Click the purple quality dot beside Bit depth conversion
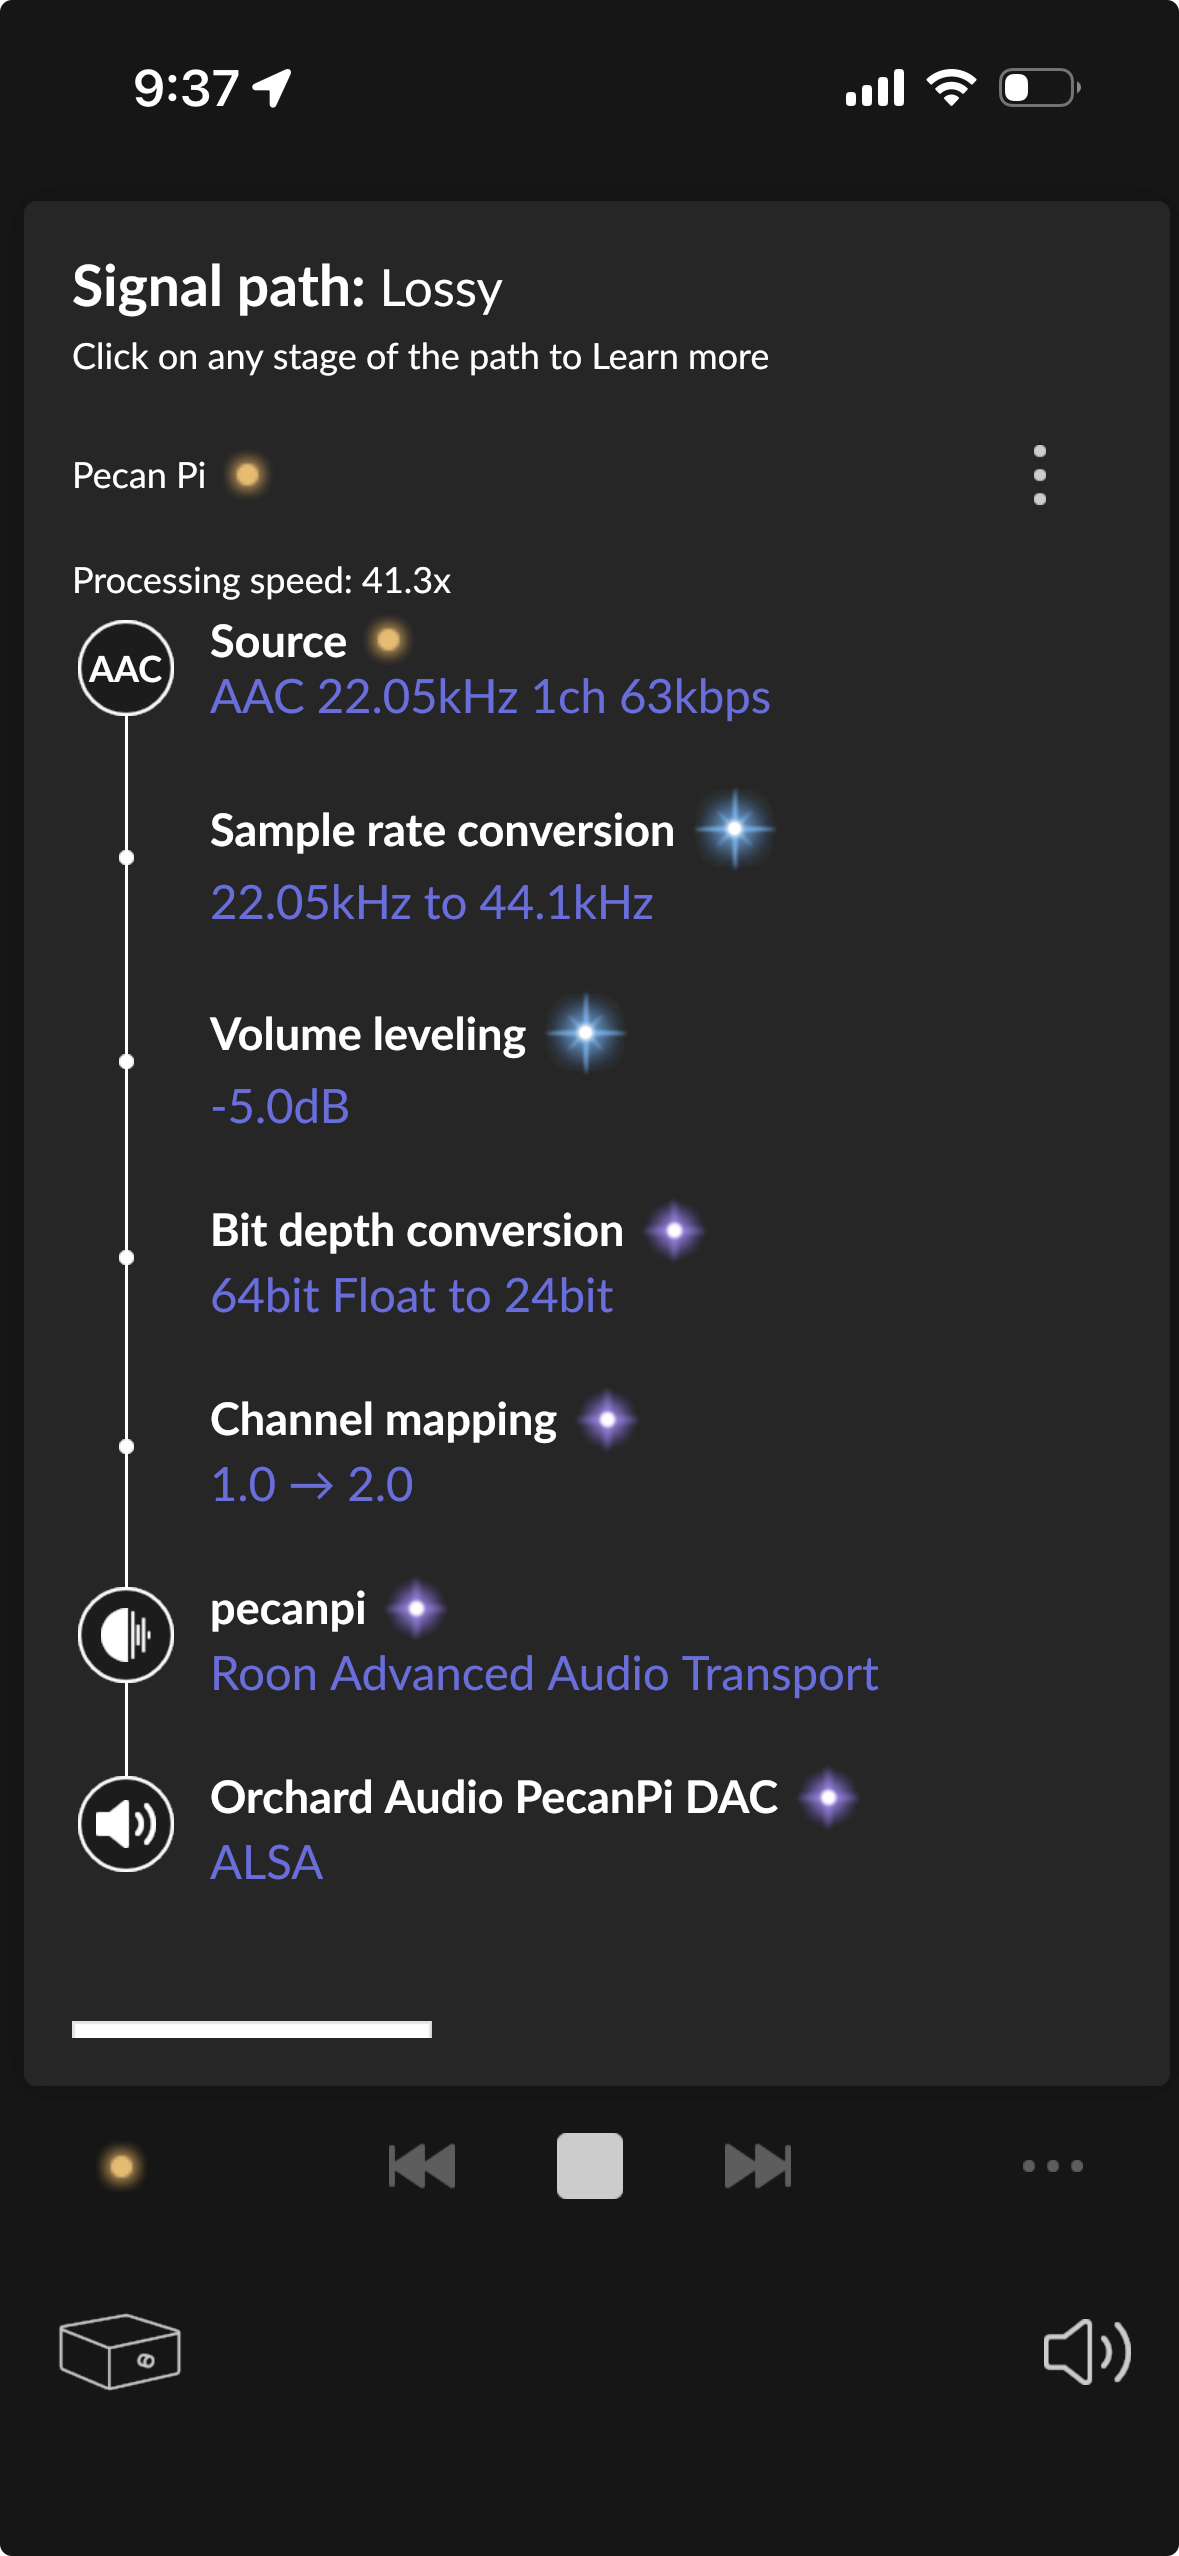The width and height of the screenshot is (1179, 2556). point(675,1230)
